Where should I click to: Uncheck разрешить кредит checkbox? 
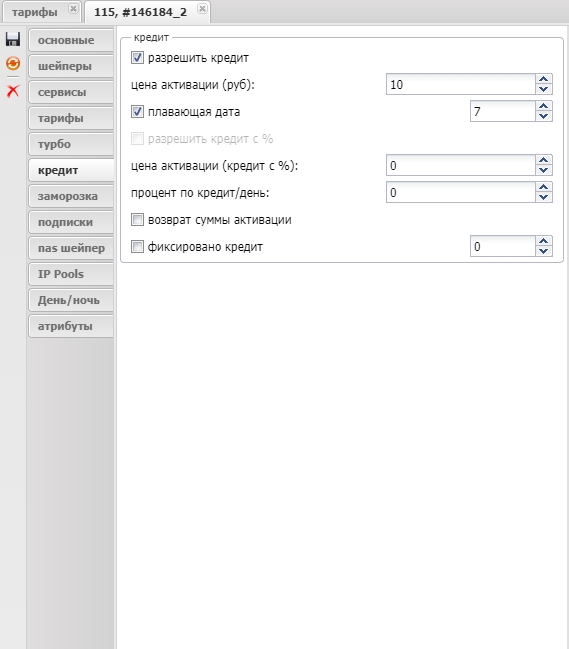(x=137, y=58)
